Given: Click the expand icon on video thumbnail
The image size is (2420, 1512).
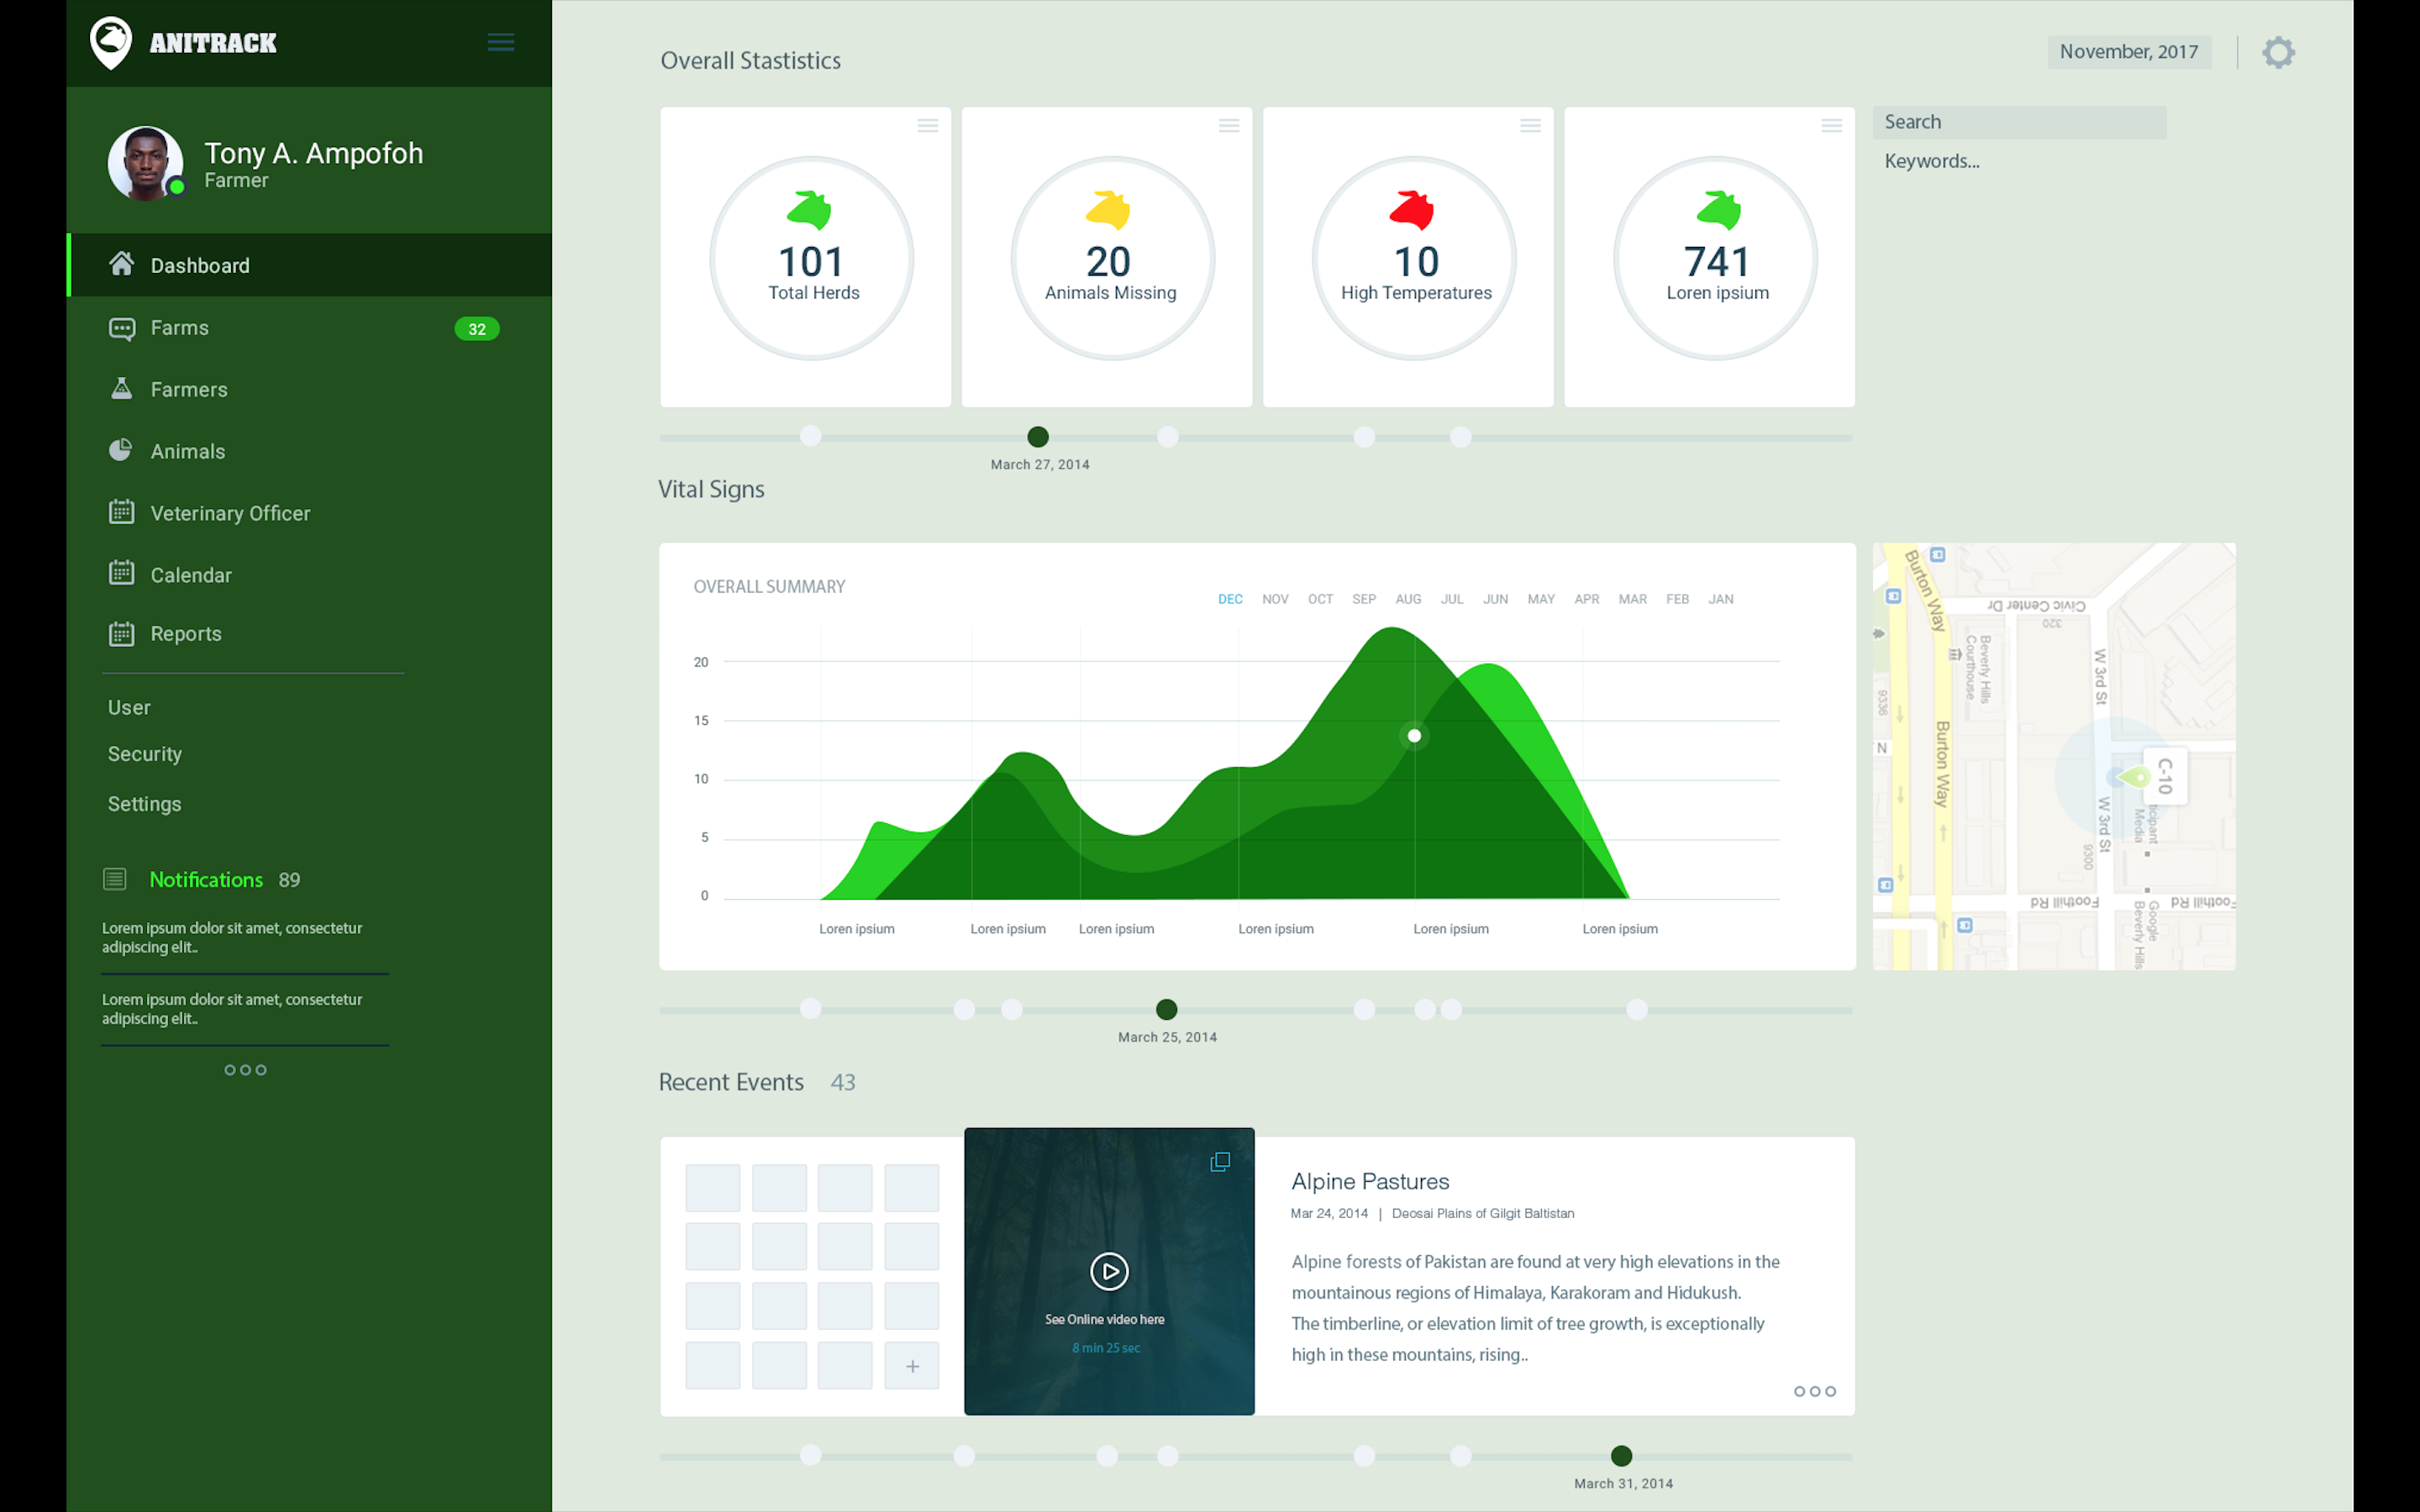Looking at the screenshot, I should click(x=1220, y=1162).
